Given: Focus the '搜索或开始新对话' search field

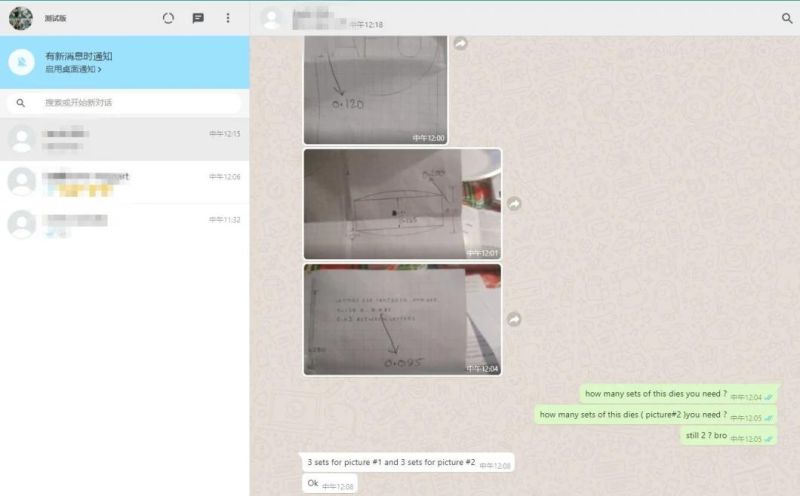Looking at the screenshot, I should (124, 103).
